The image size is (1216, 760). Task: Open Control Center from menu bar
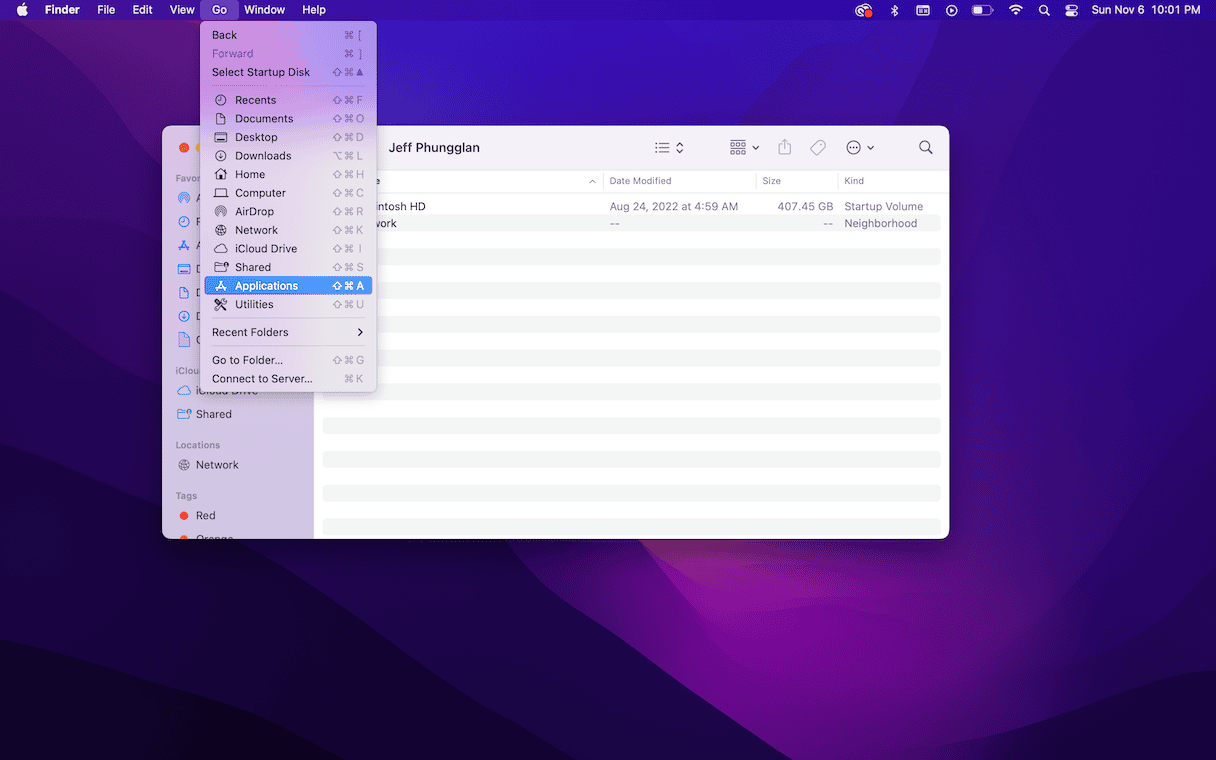(1072, 10)
